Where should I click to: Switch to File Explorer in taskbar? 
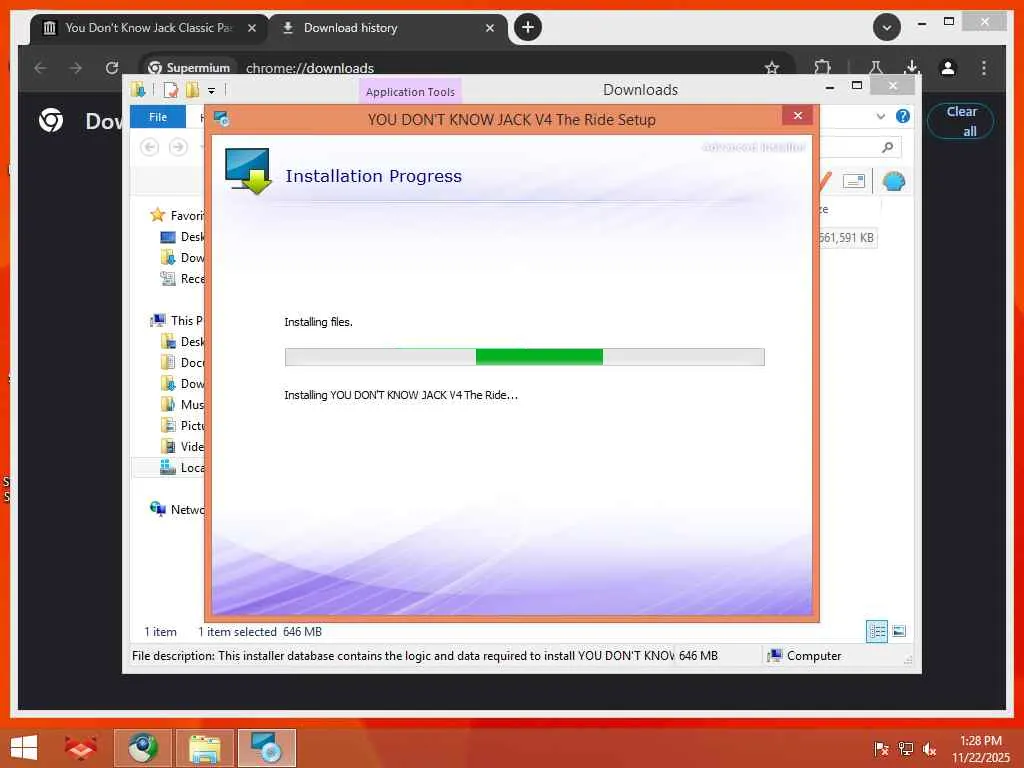(x=205, y=748)
